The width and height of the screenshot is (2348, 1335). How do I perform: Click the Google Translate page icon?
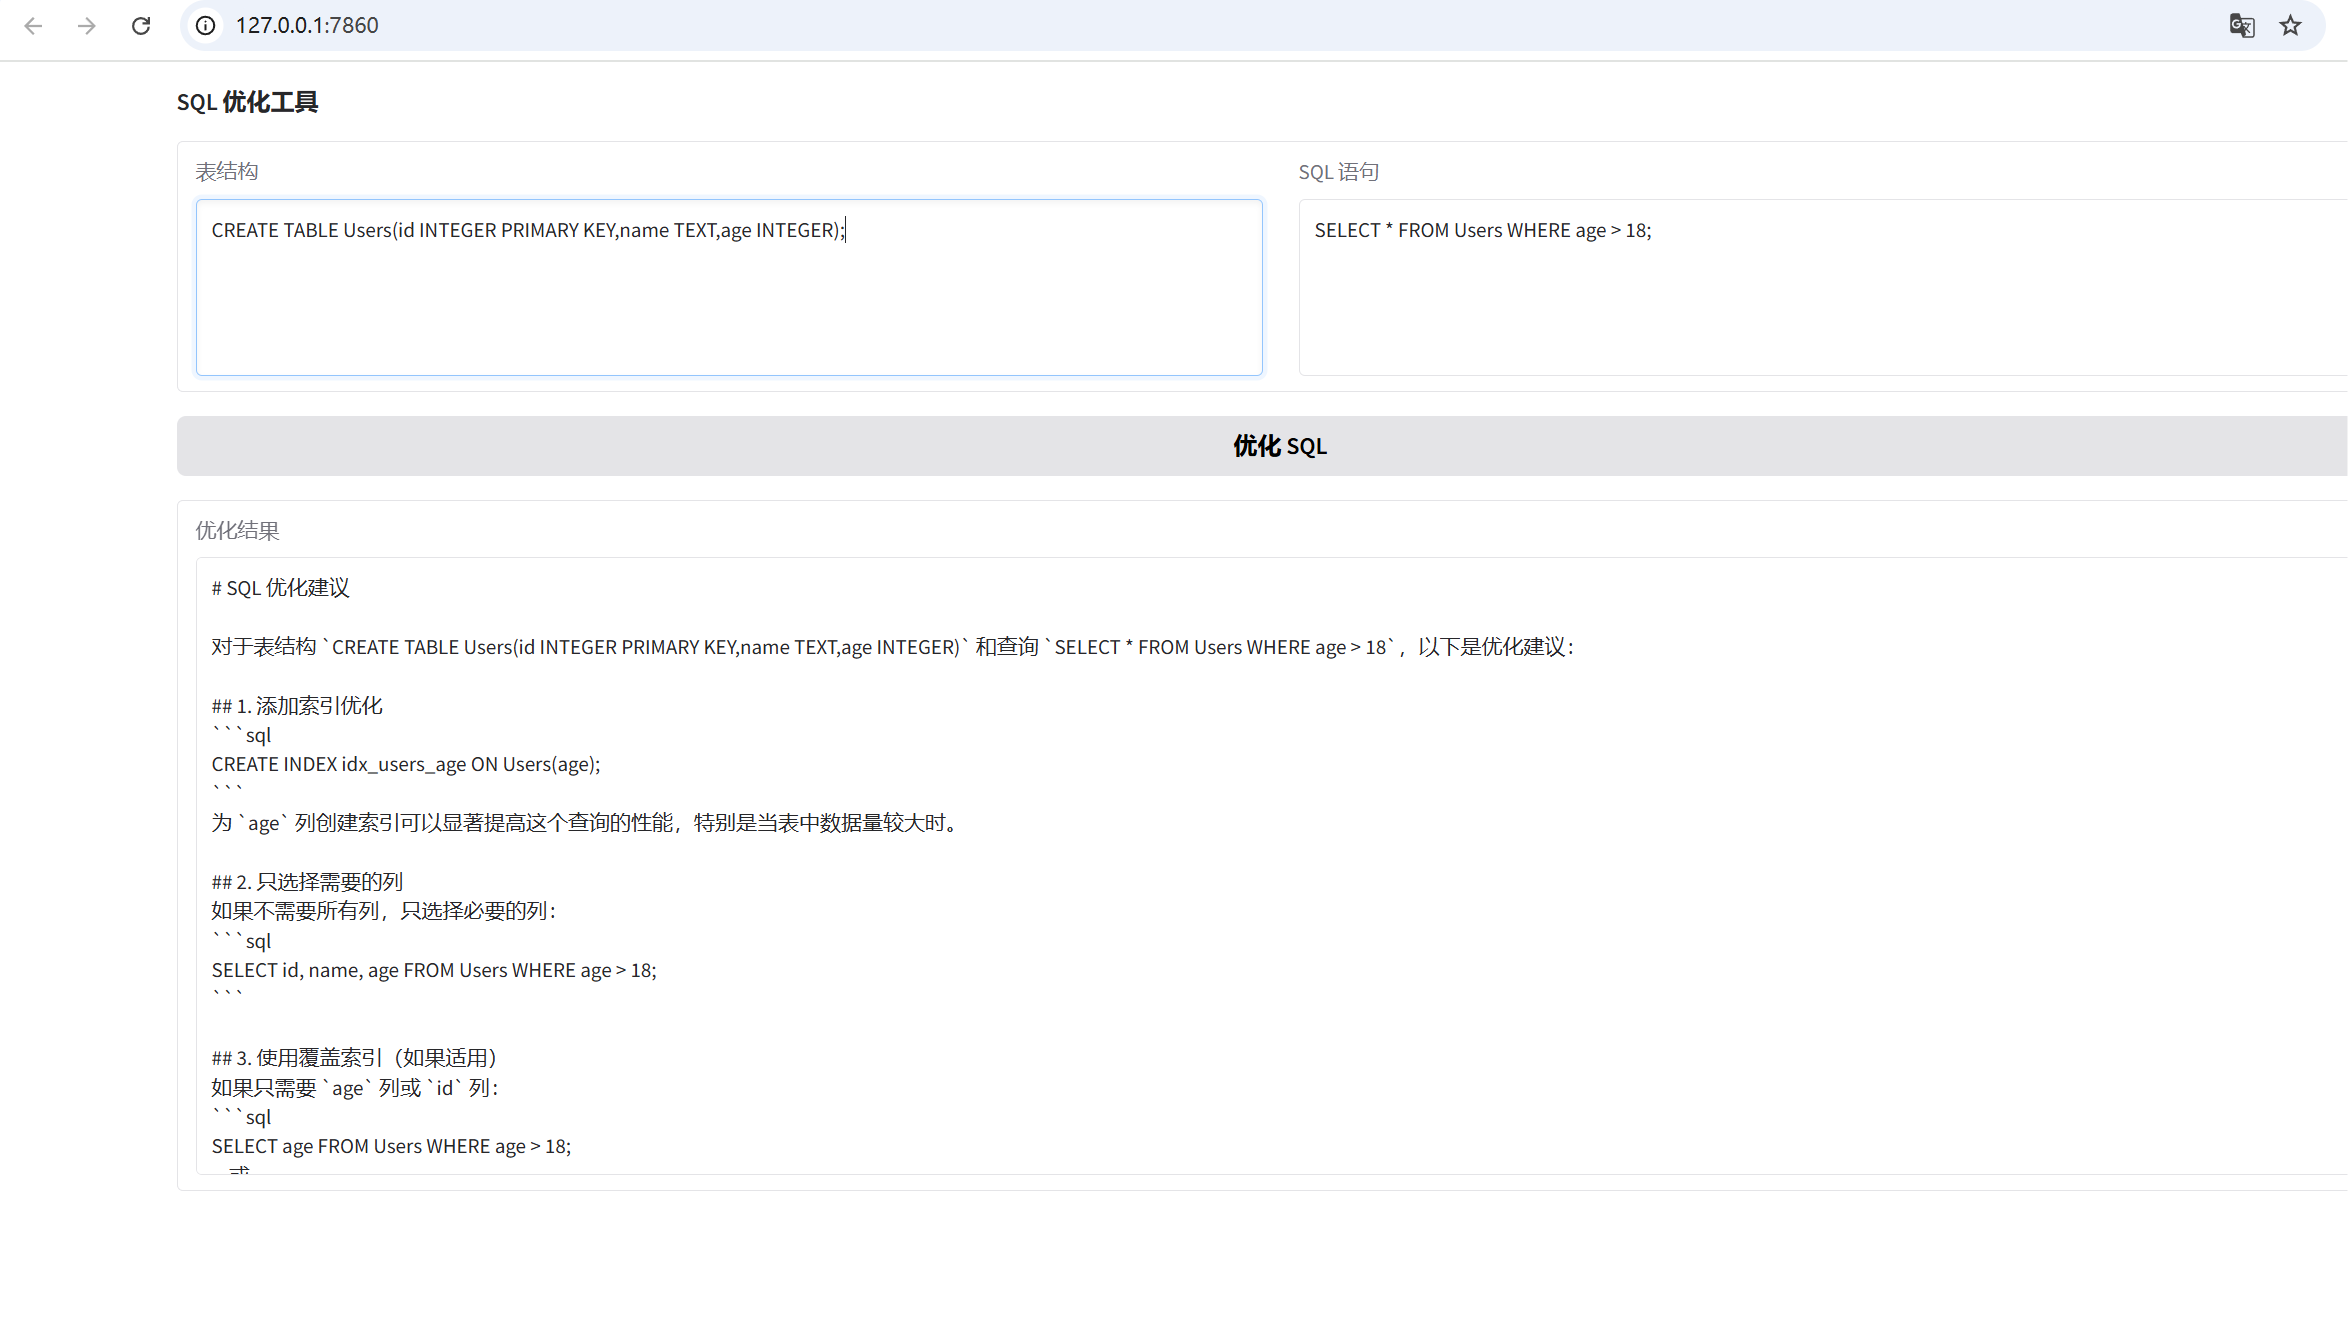coord(2241,26)
